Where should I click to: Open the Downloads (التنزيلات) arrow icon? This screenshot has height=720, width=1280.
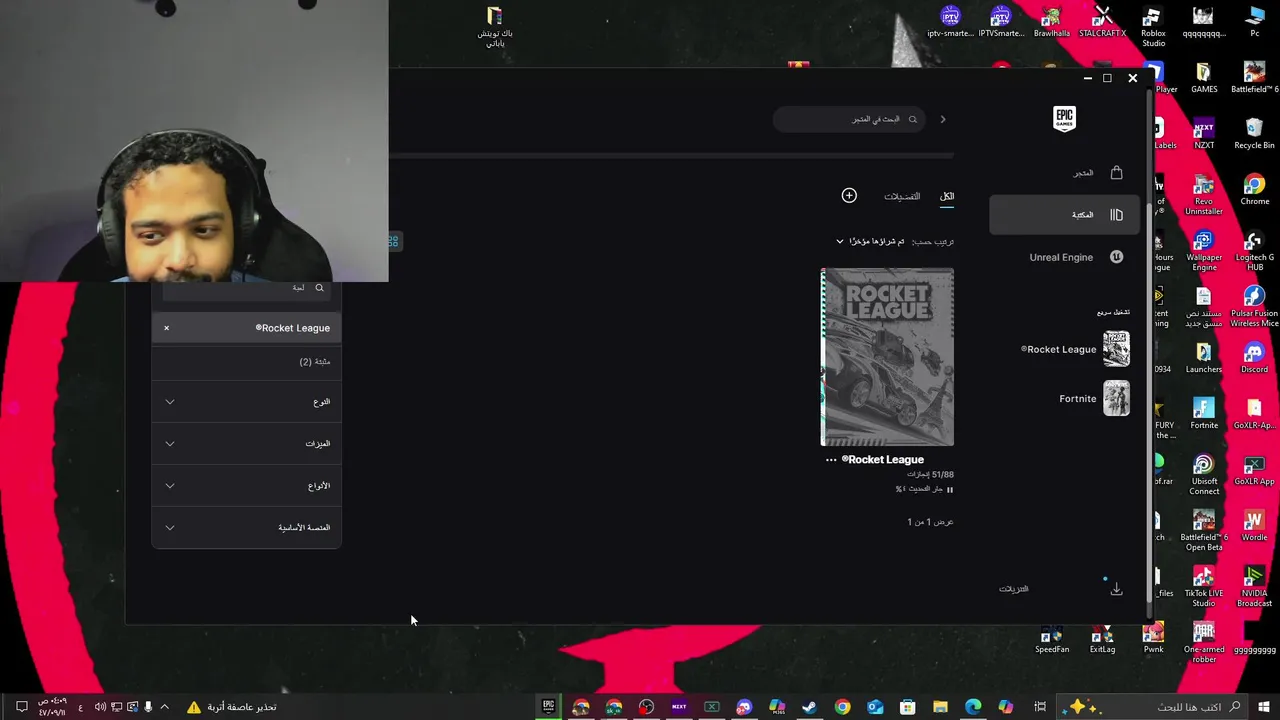pyautogui.click(x=1116, y=589)
